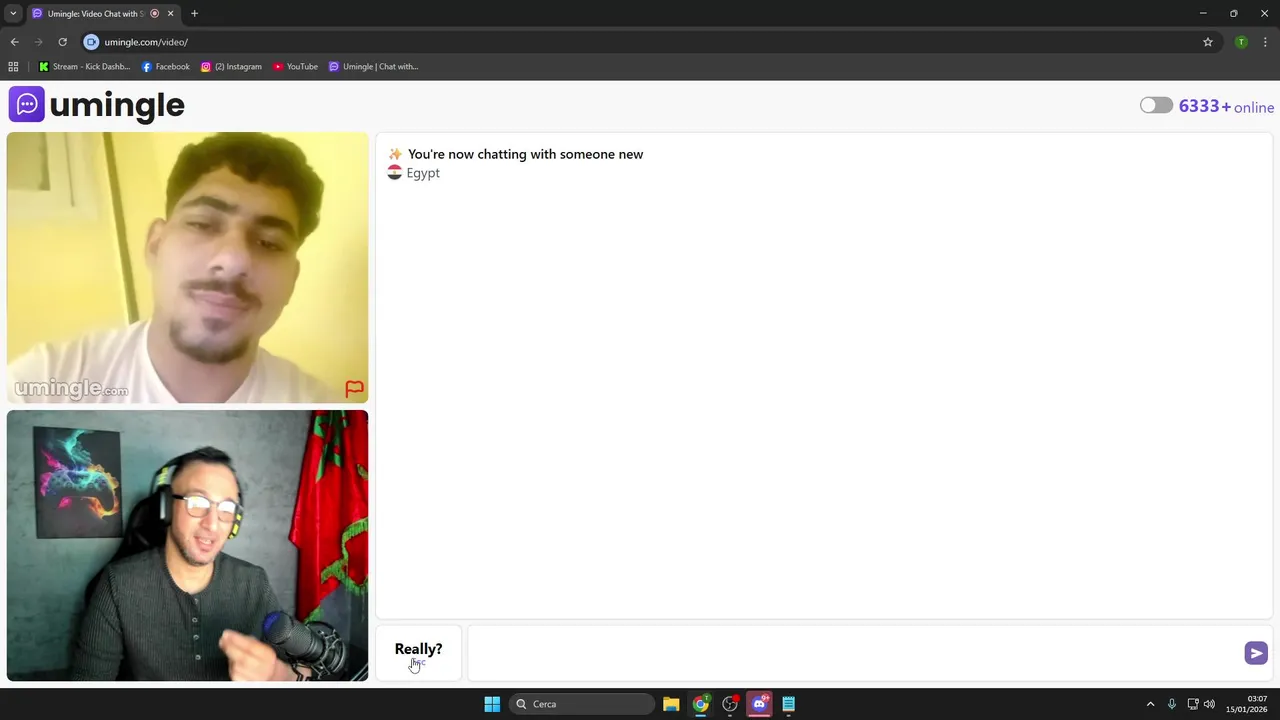Focus the chat message input field
Viewport: 1280px width, 720px height.
coord(855,653)
